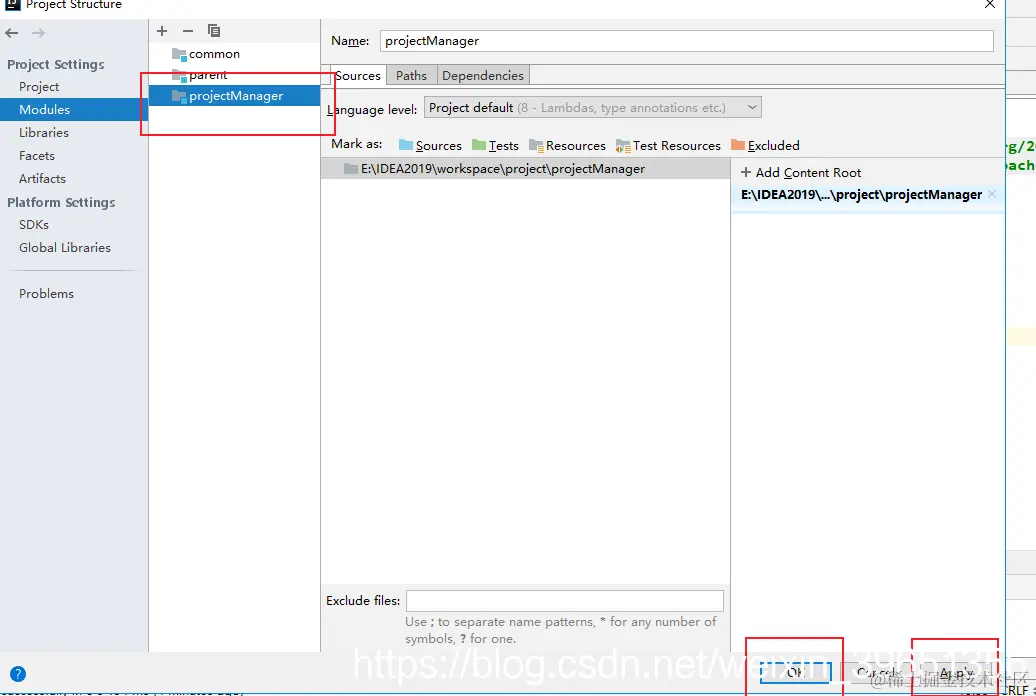Remove selected module with minus icon
The height and width of the screenshot is (696, 1036).
coord(188,30)
